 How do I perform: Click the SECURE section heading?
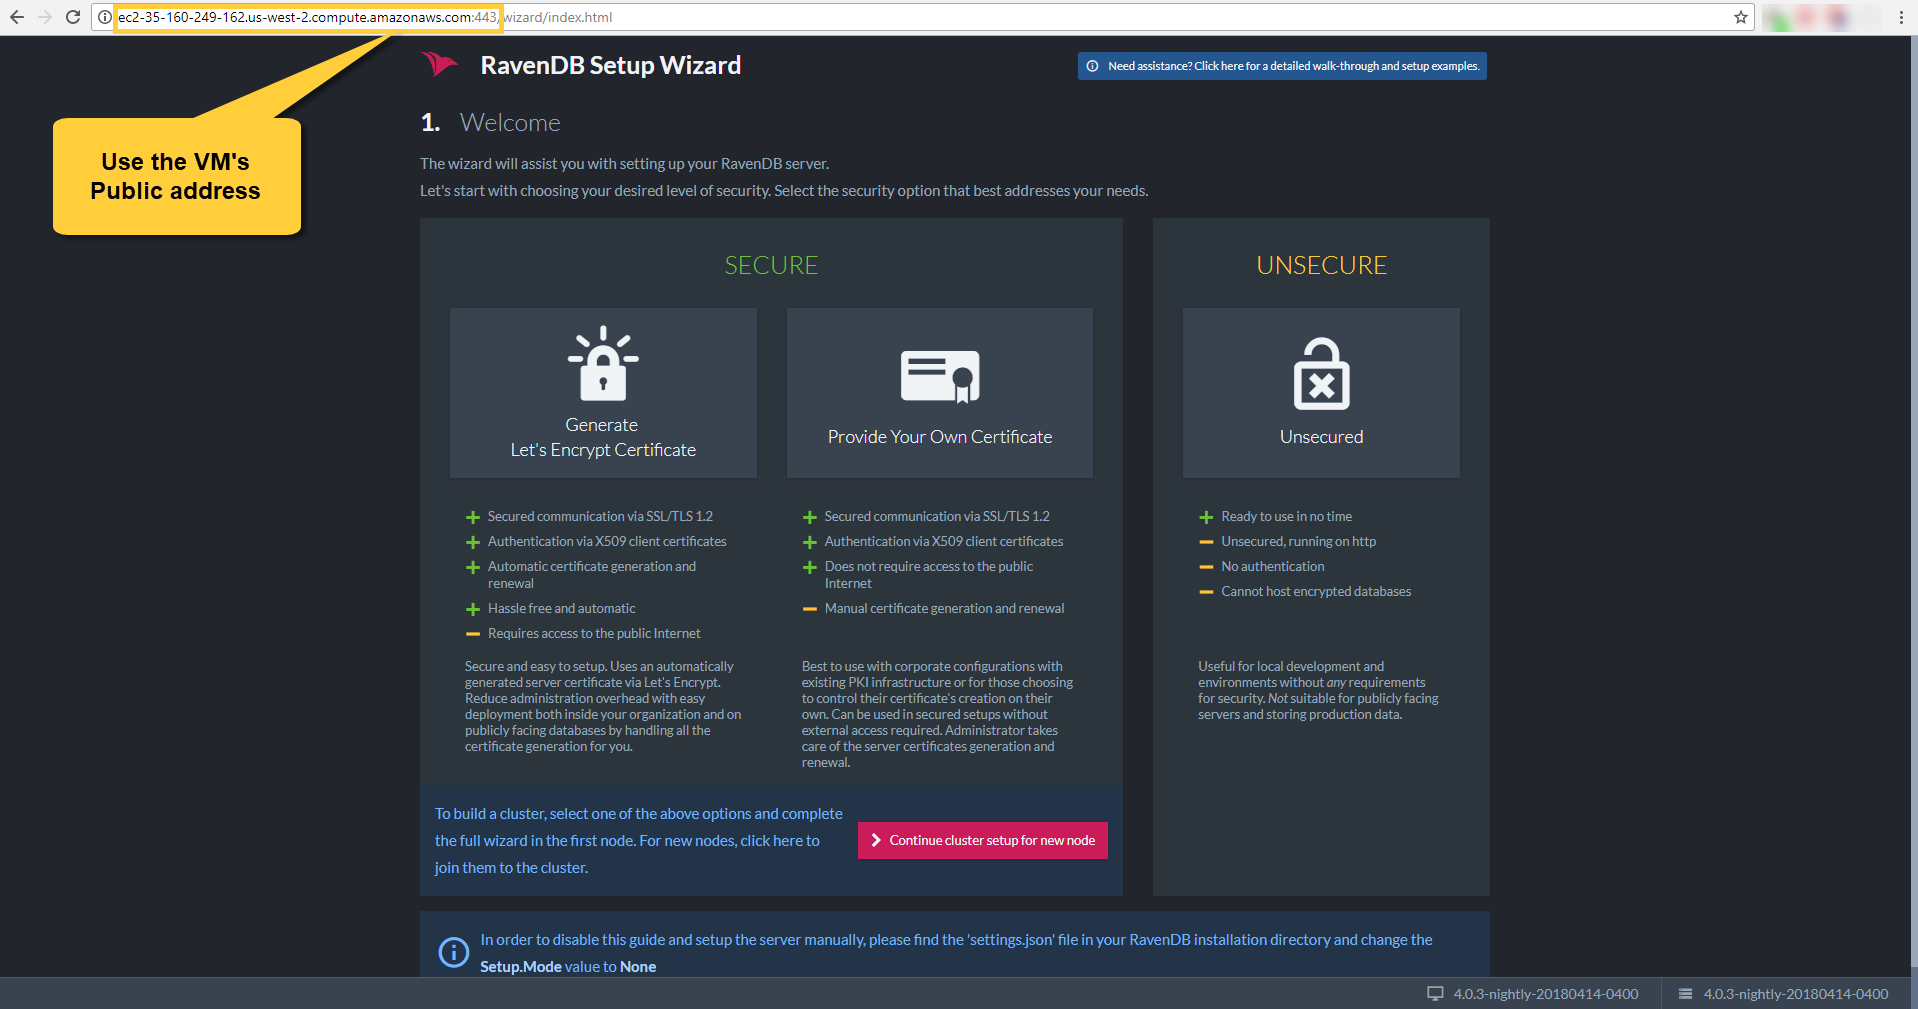coord(771,265)
